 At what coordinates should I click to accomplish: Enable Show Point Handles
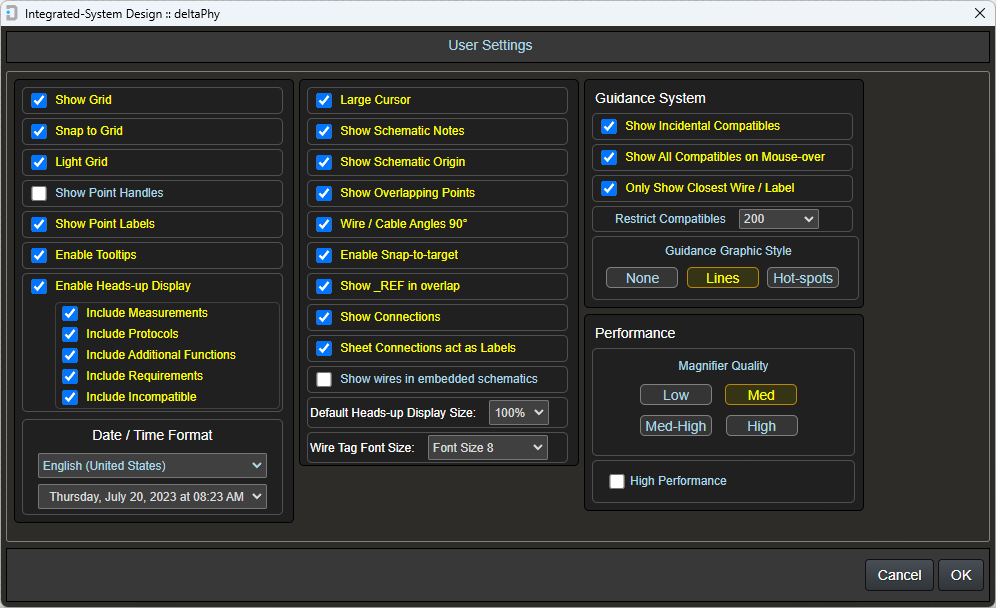tap(38, 193)
